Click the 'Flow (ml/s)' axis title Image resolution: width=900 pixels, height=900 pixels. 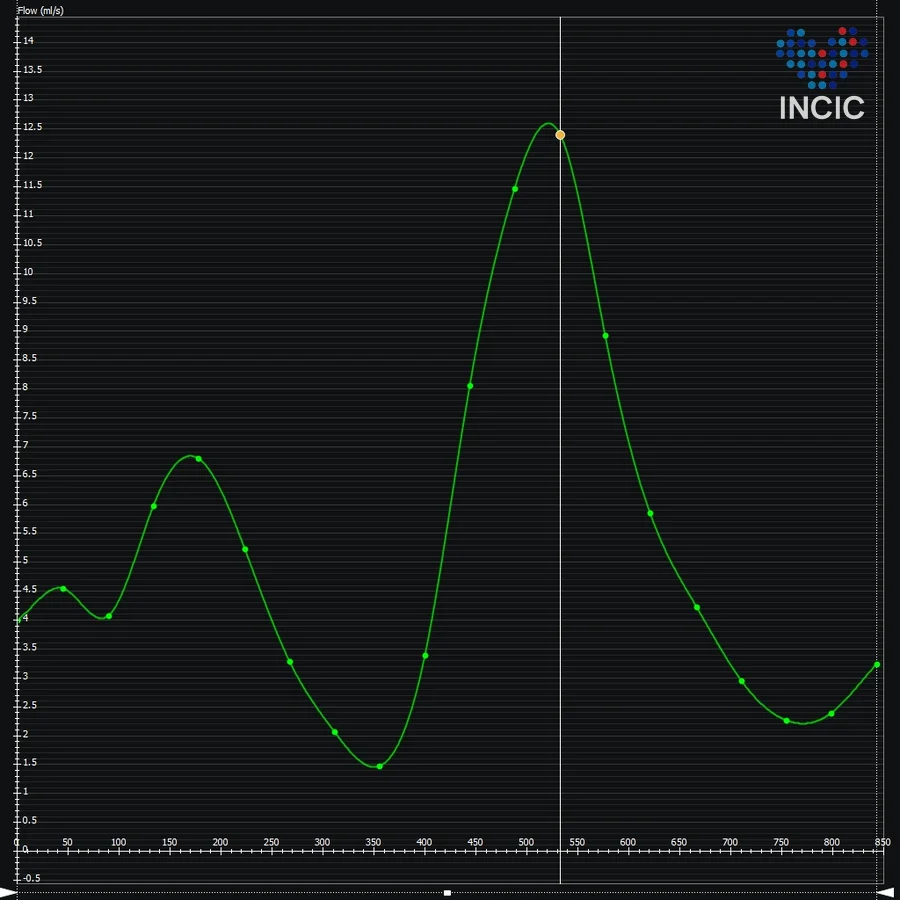[x=40, y=10]
